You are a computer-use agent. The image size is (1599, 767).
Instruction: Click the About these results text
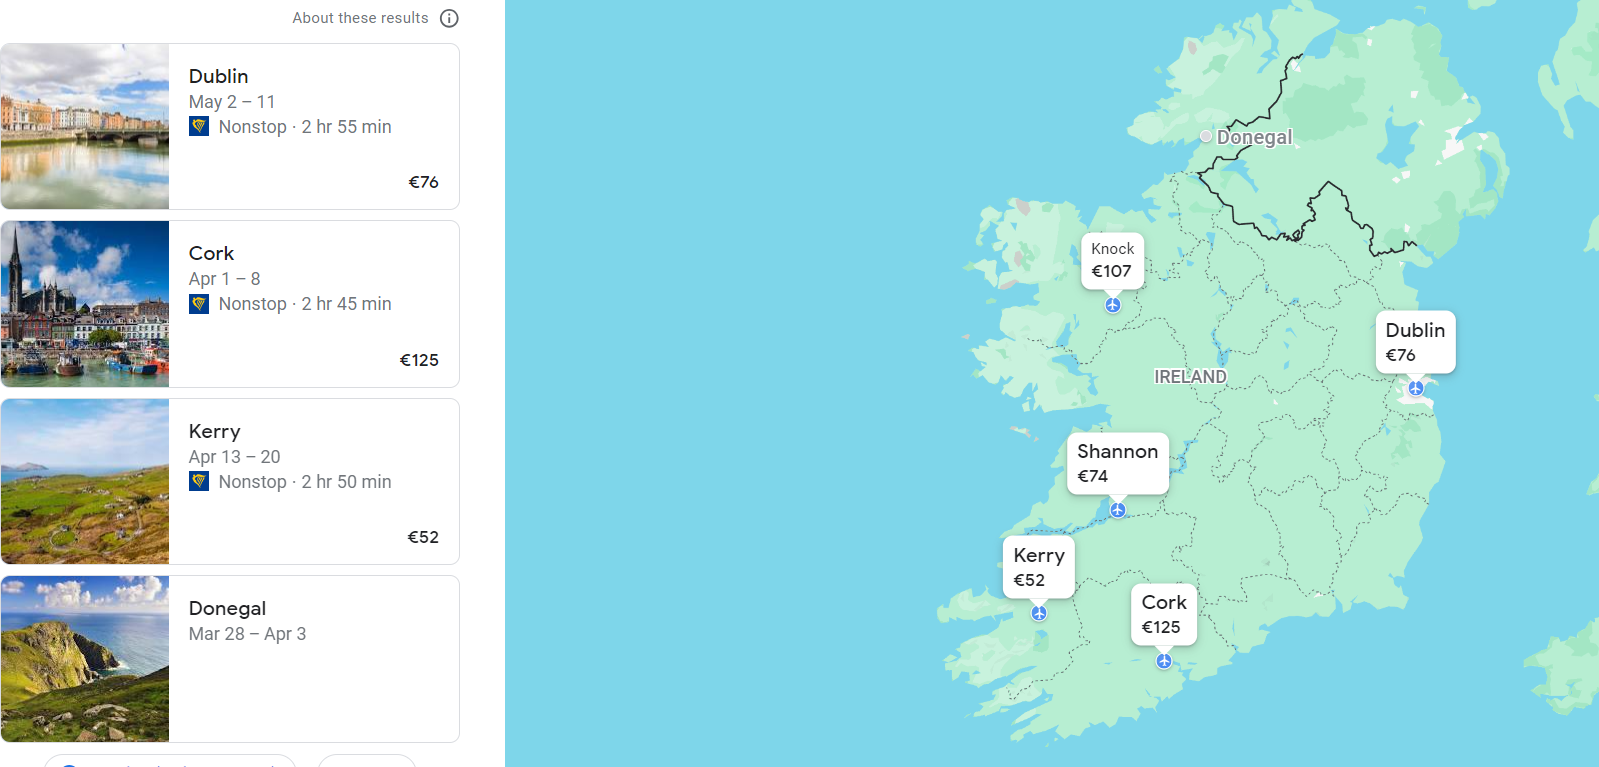pyautogui.click(x=360, y=18)
